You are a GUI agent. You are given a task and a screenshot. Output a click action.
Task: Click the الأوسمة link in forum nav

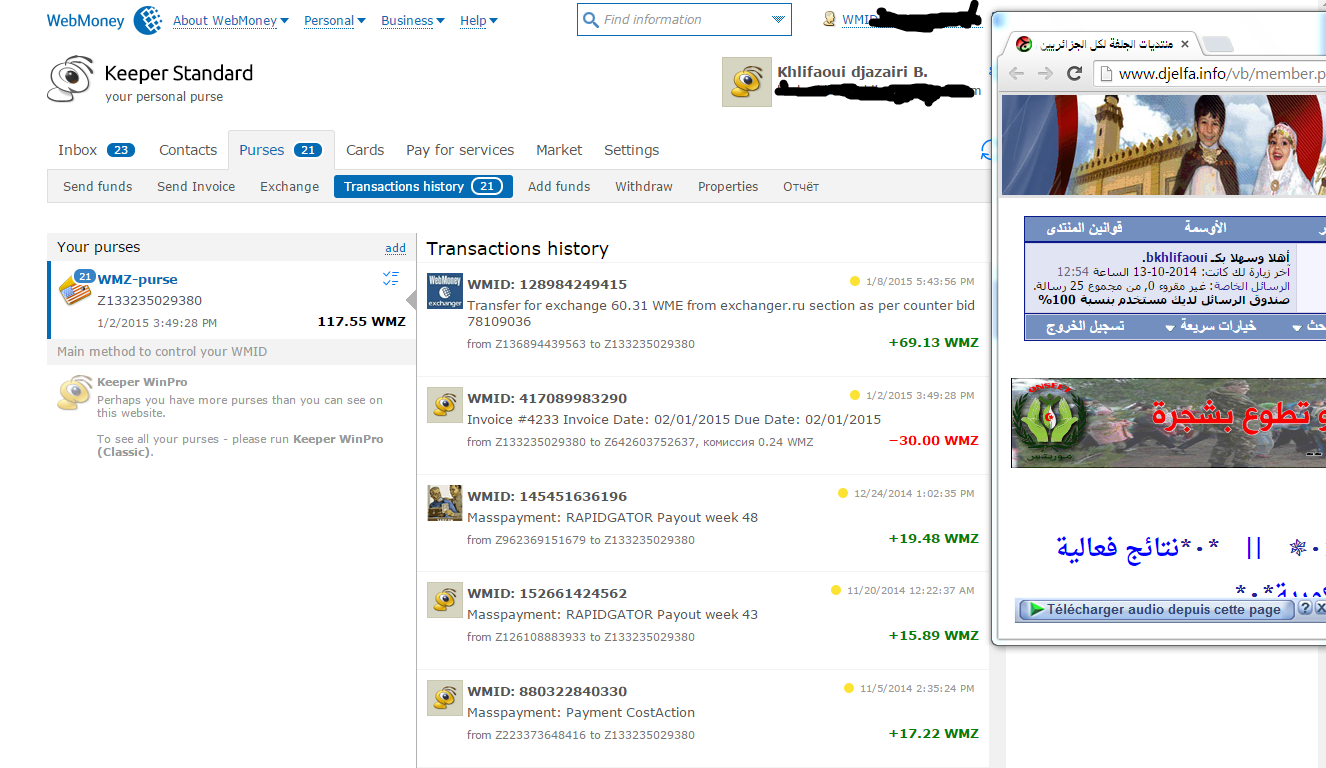click(1205, 228)
